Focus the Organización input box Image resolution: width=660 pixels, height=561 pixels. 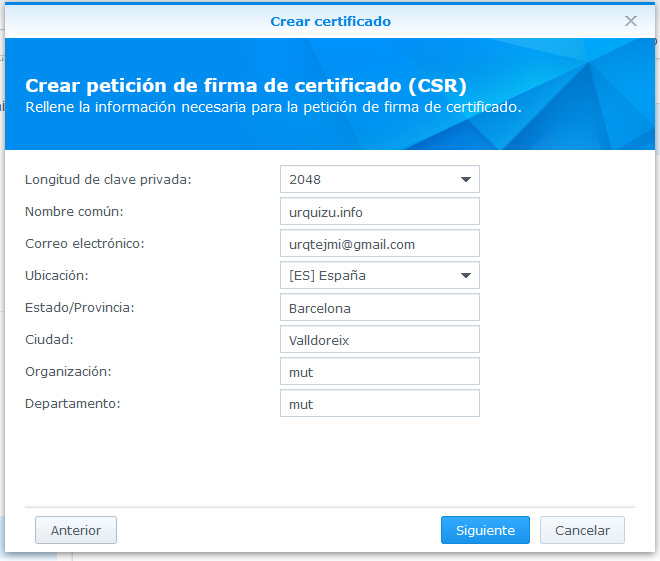pyautogui.click(x=379, y=372)
